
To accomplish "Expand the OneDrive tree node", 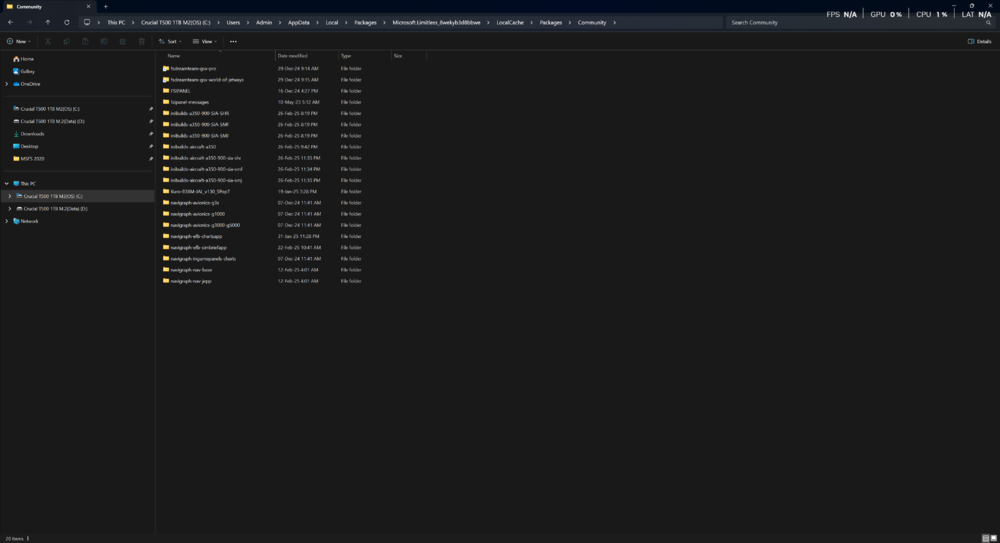I will [x=6, y=84].
